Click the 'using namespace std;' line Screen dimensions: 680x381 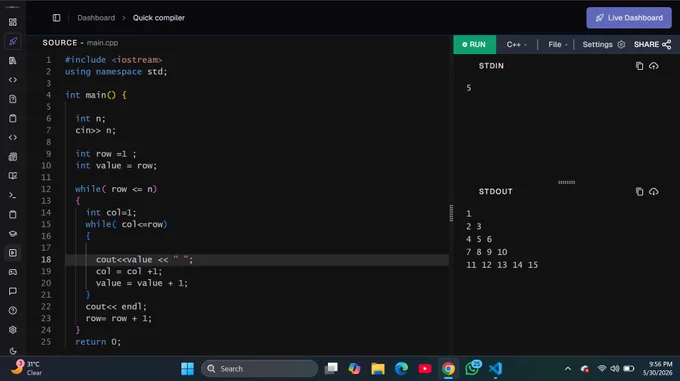click(116, 72)
